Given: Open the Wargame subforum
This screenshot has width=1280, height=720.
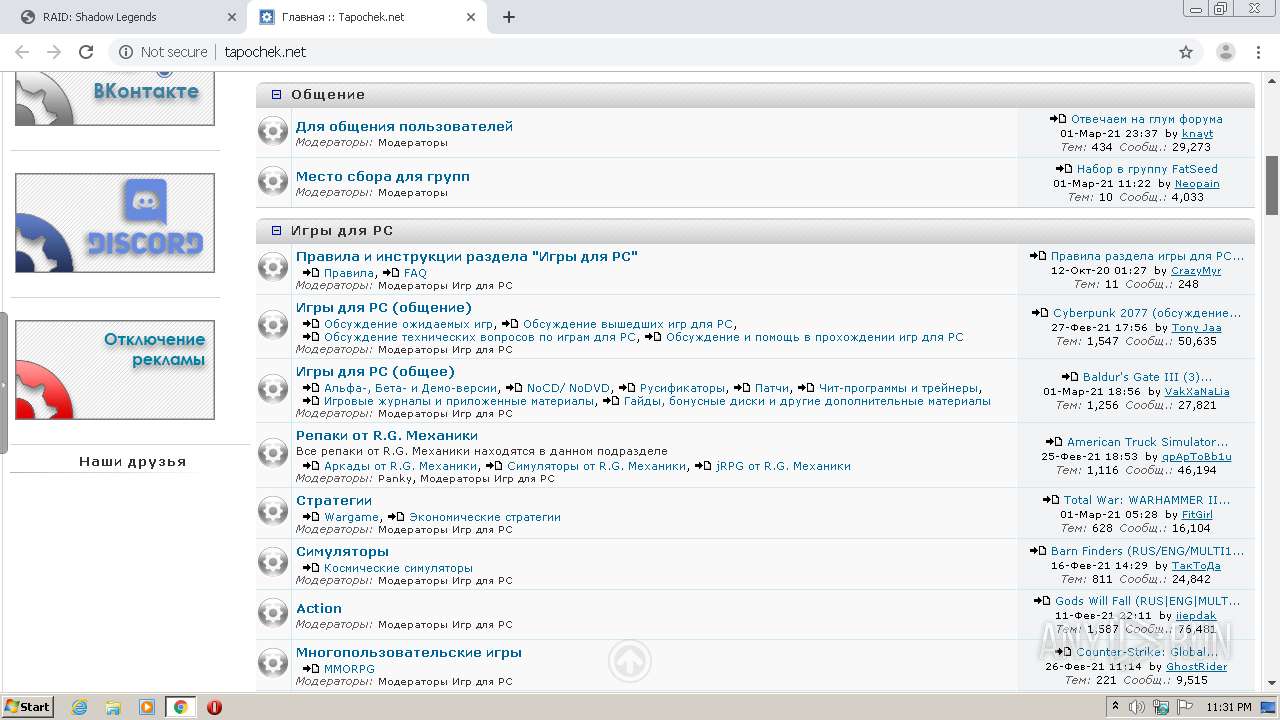Looking at the screenshot, I should tap(351, 517).
